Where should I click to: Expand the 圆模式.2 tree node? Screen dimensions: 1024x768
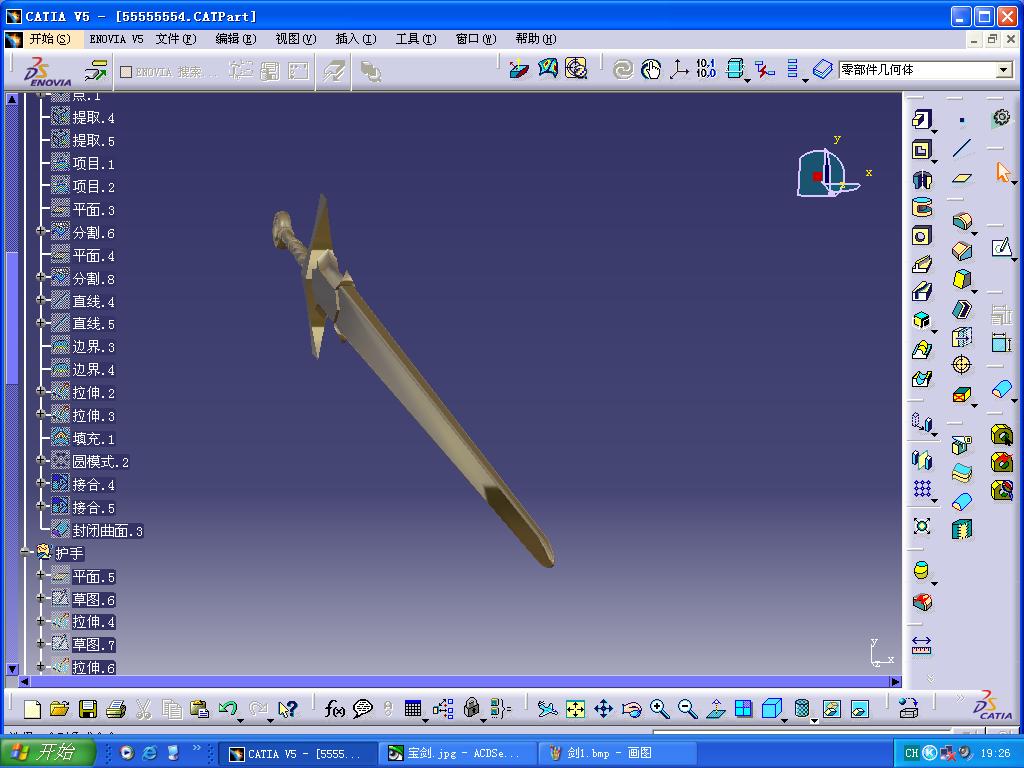[40, 460]
